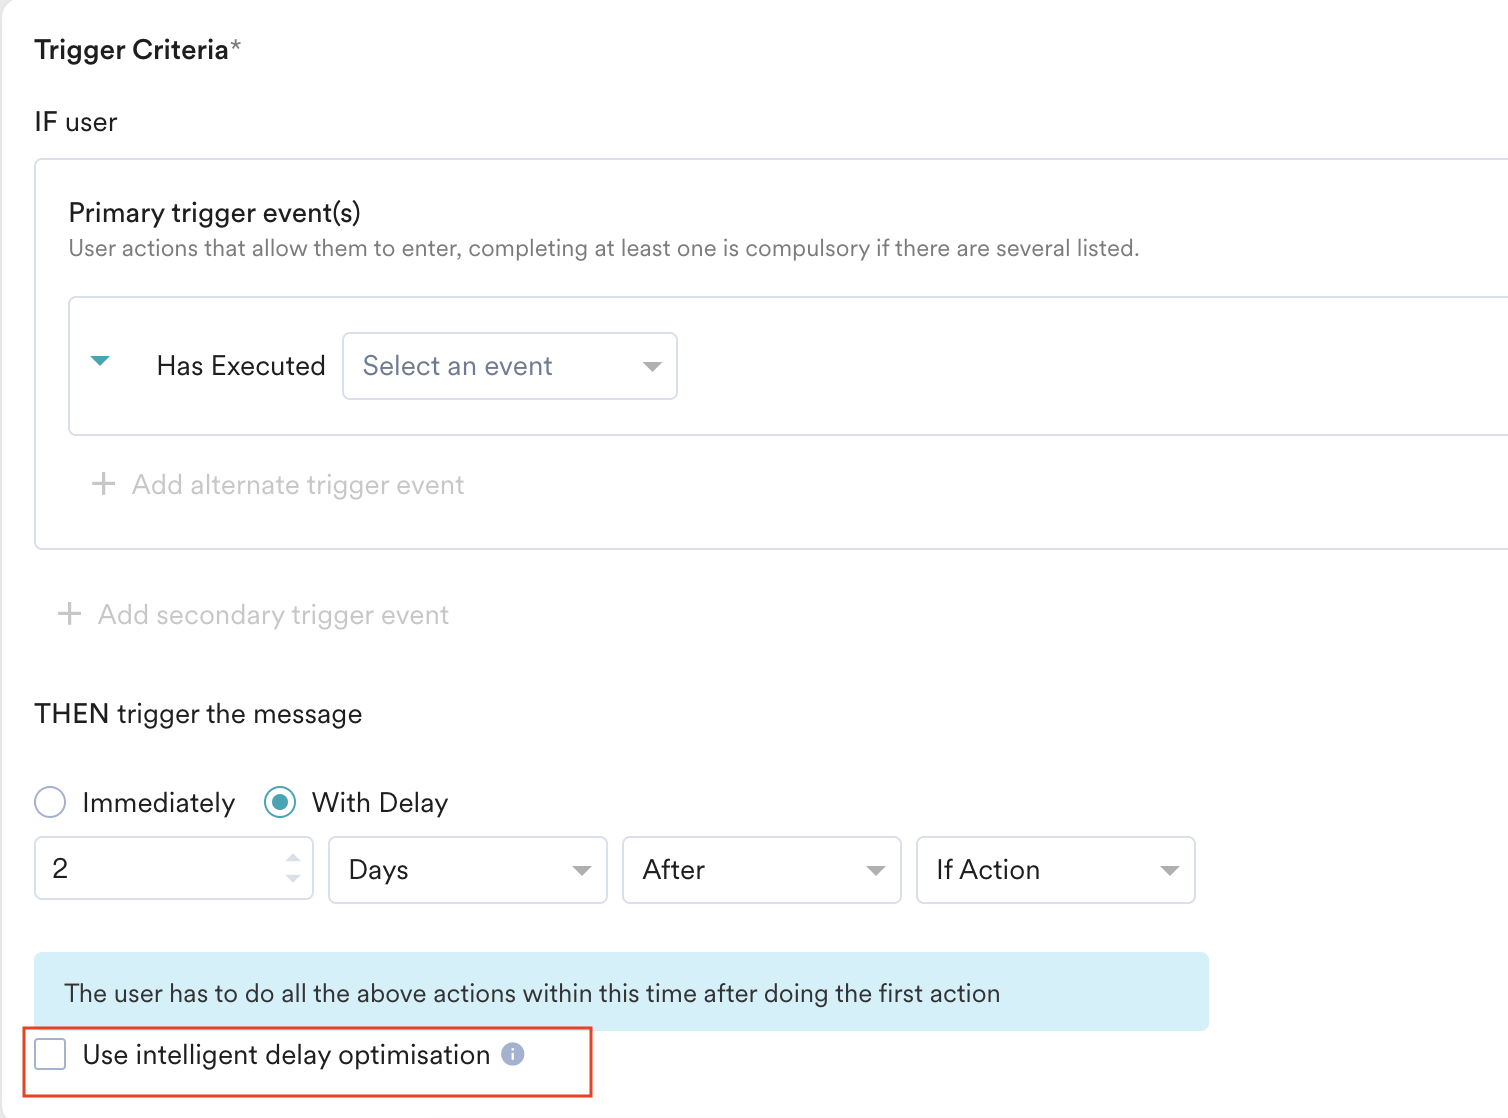Click info icon next to intelligent delay optimisation
Image resolution: width=1508 pixels, height=1118 pixels.
[513, 1054]
